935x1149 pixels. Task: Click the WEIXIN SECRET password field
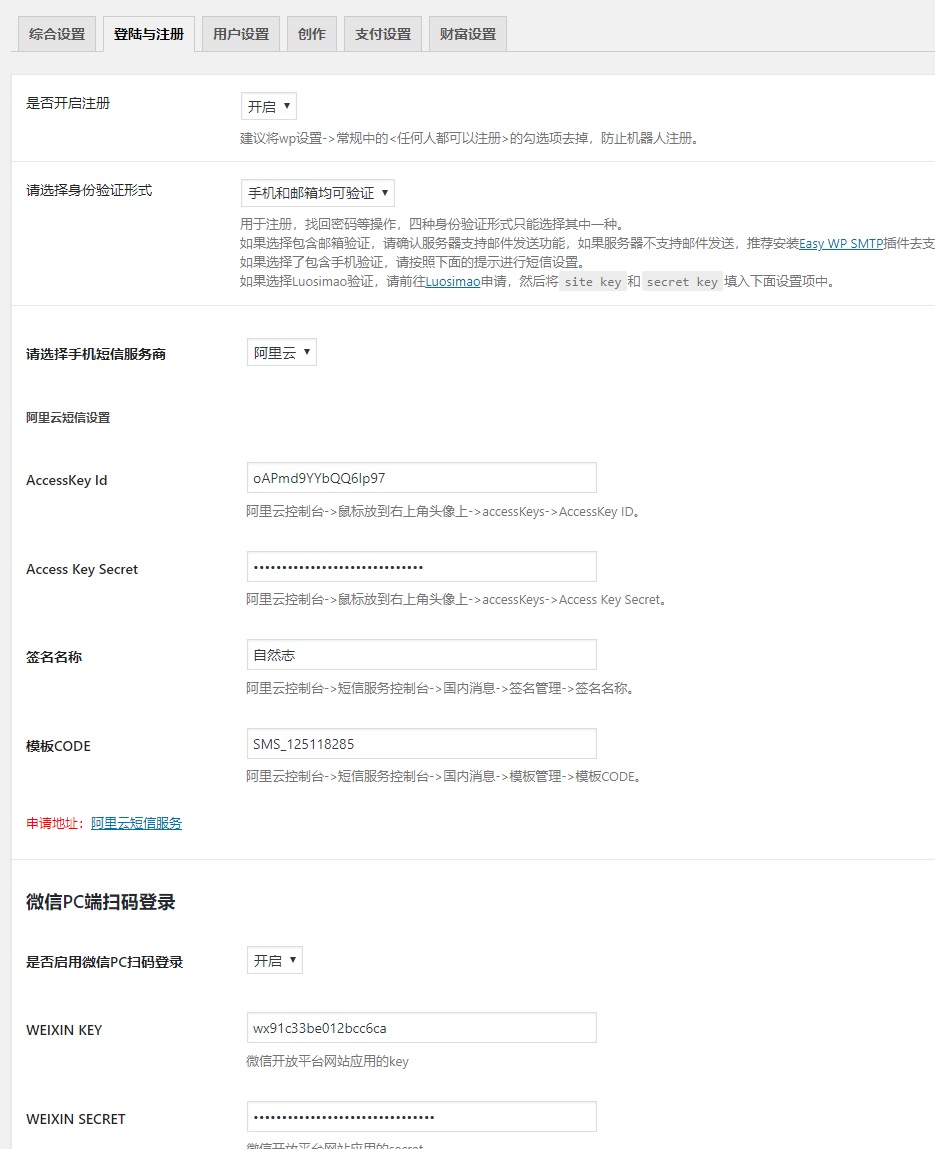tap(421, 1117)
